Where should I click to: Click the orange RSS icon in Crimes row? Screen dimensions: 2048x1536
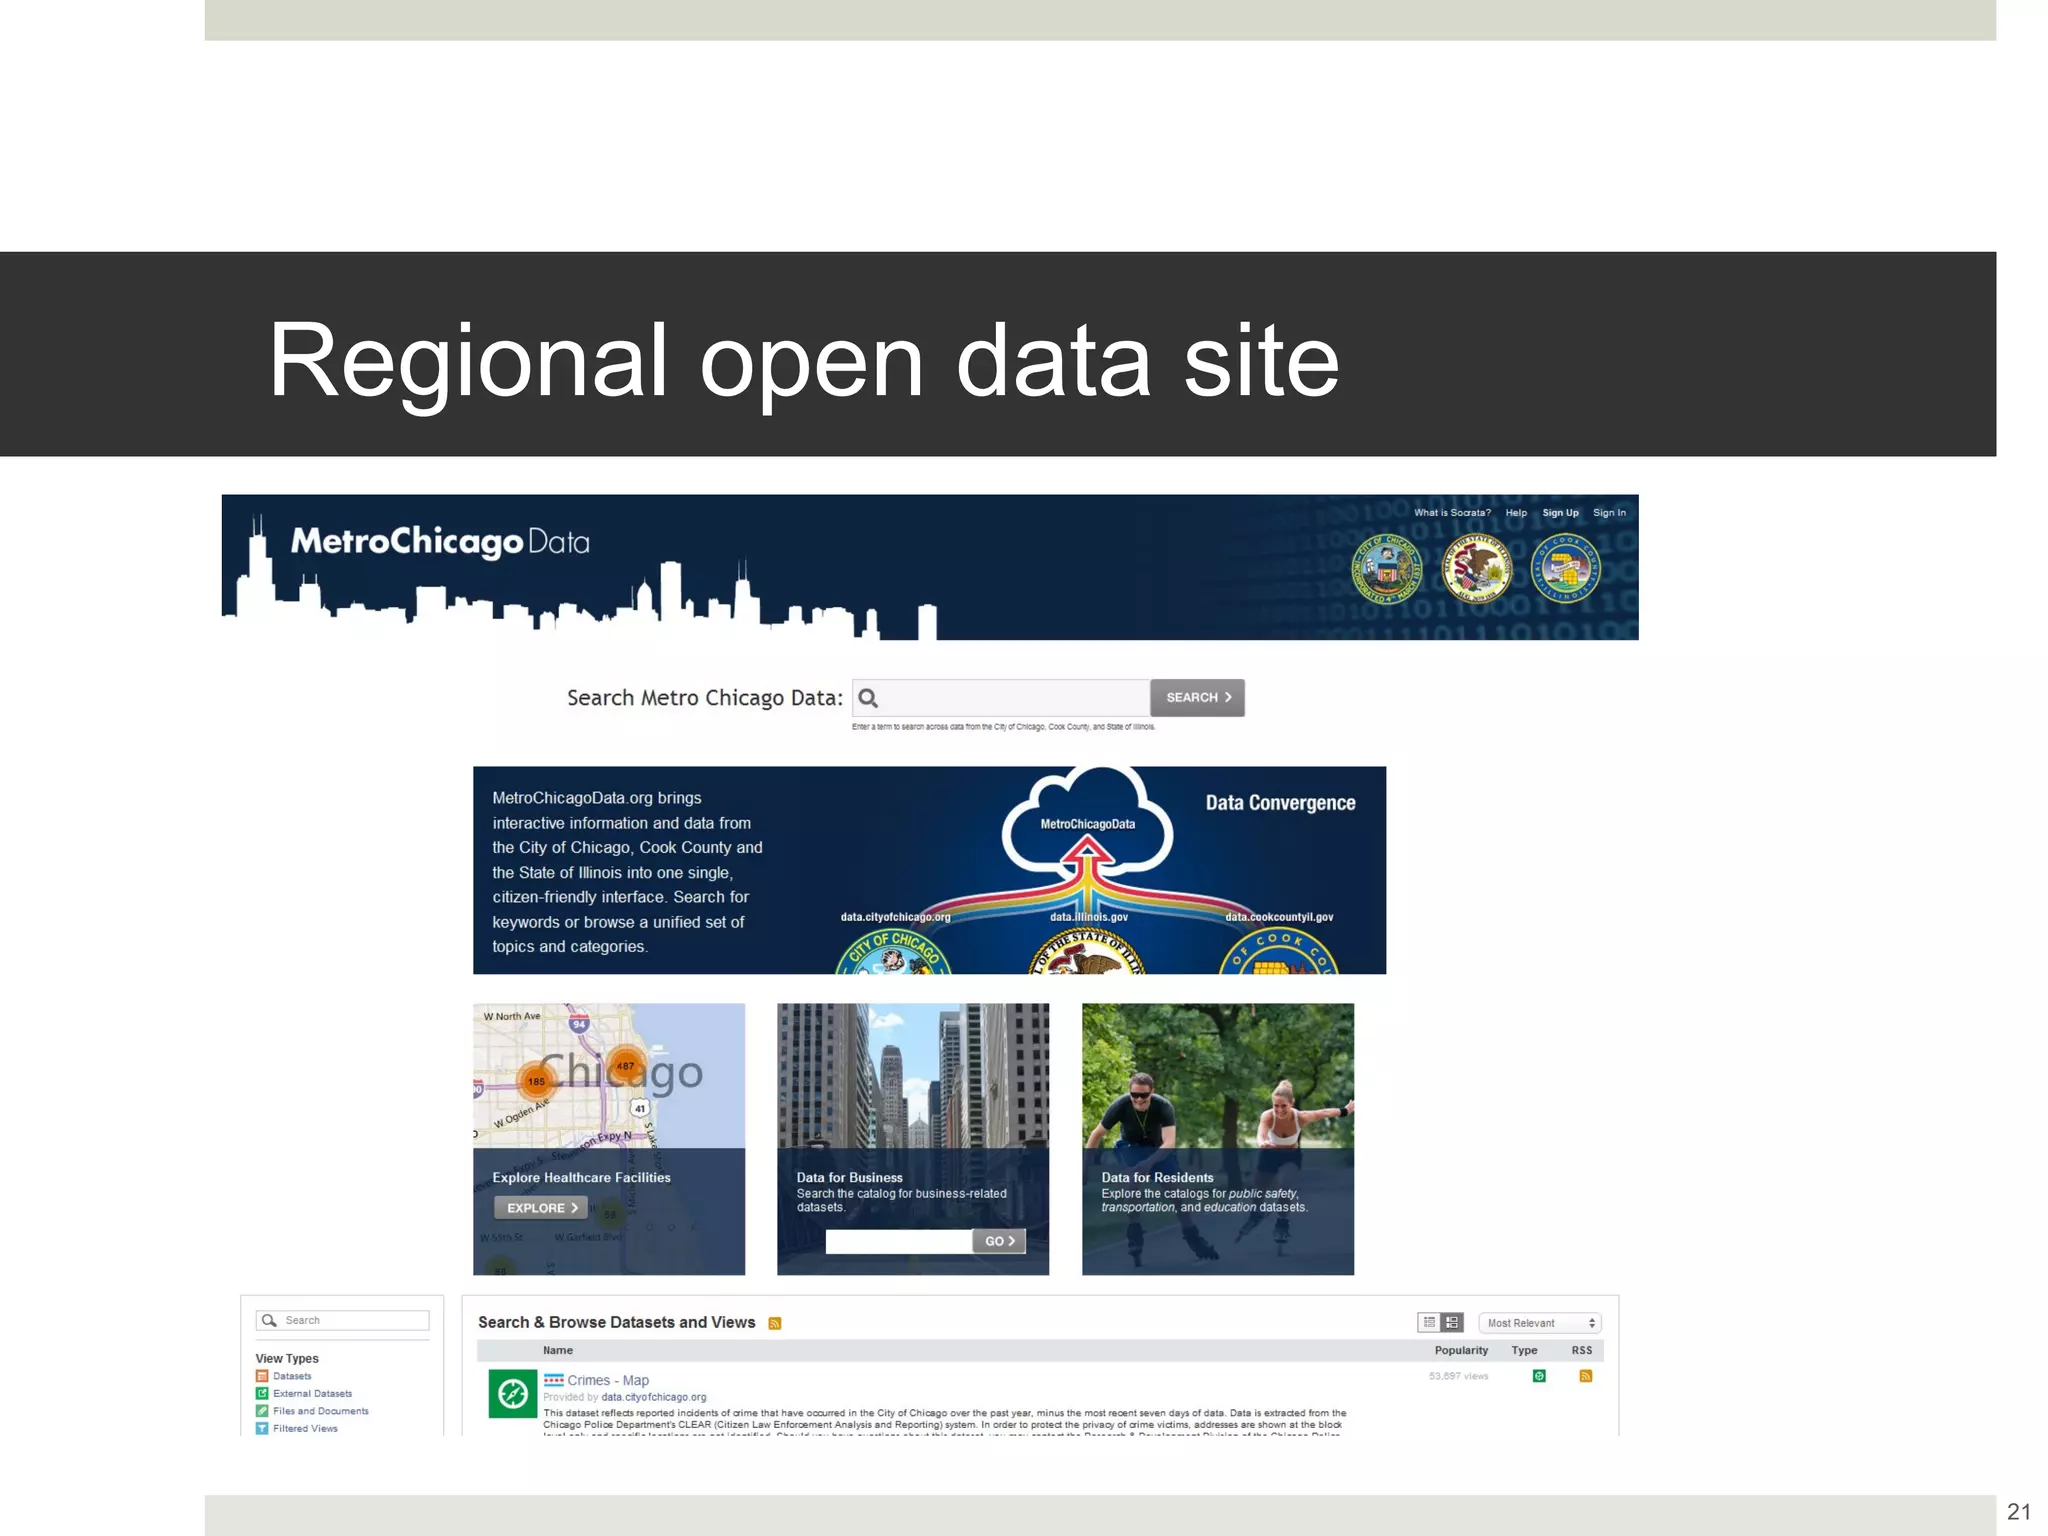point(1585,1376)
